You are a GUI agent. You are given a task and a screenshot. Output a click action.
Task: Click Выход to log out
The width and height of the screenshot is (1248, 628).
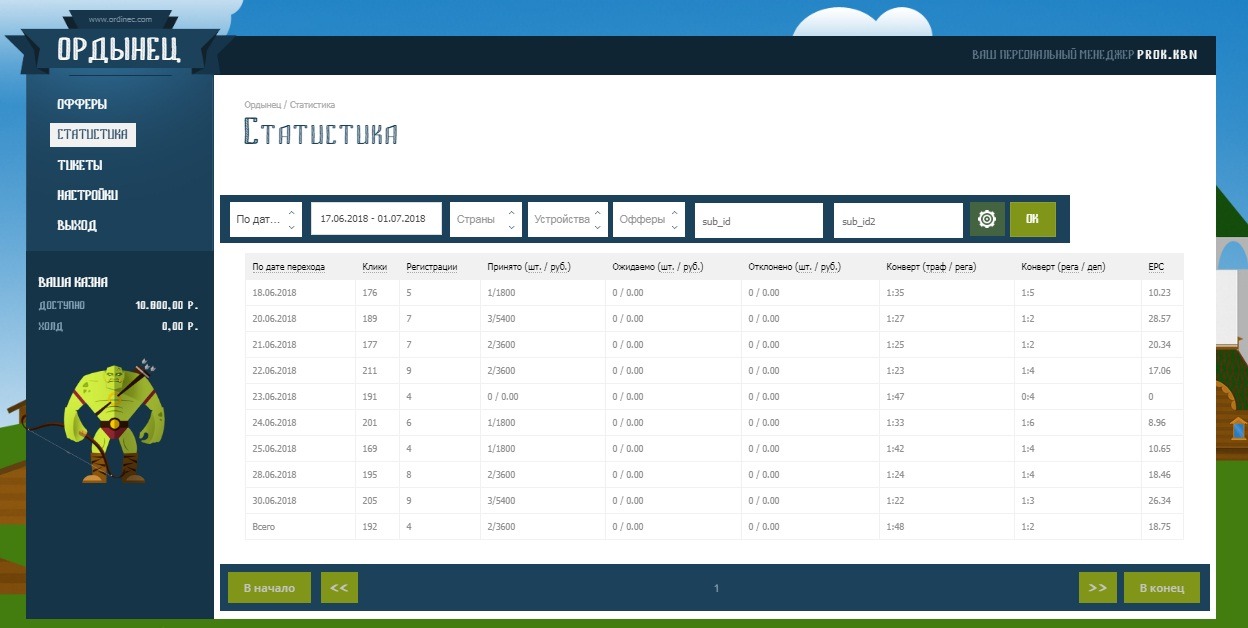coord(77,225)
